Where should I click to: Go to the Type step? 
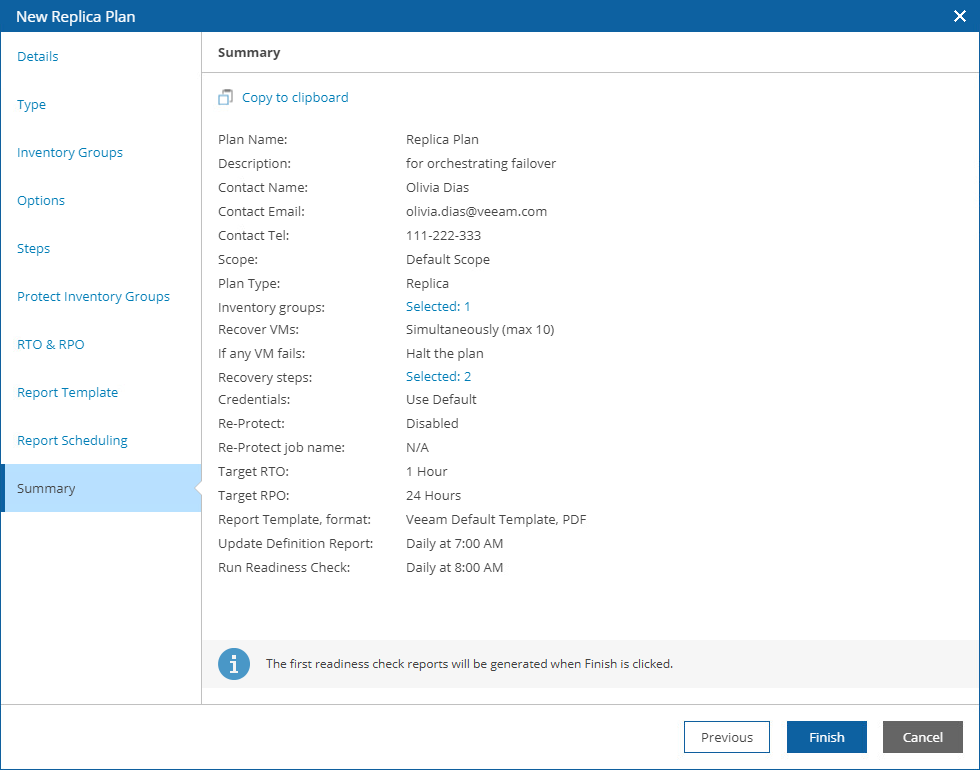coord(32,104)
